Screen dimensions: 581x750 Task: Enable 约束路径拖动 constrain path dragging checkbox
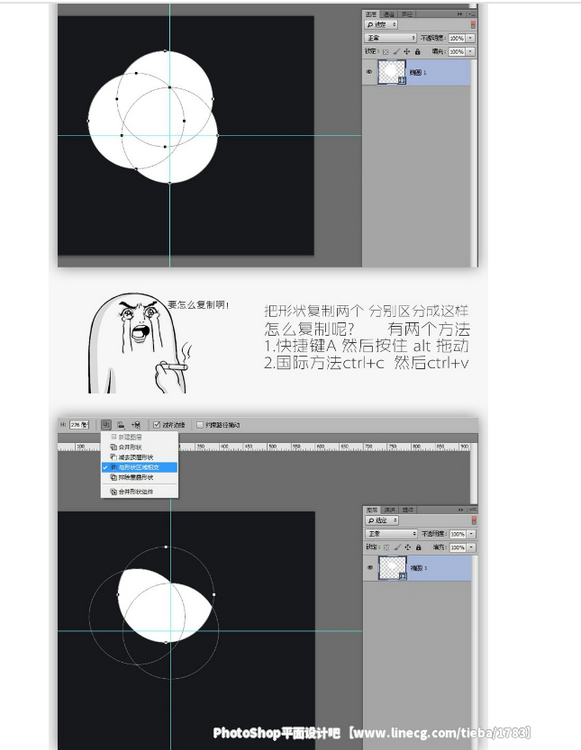pyautogui.click(x=200, y=425)
